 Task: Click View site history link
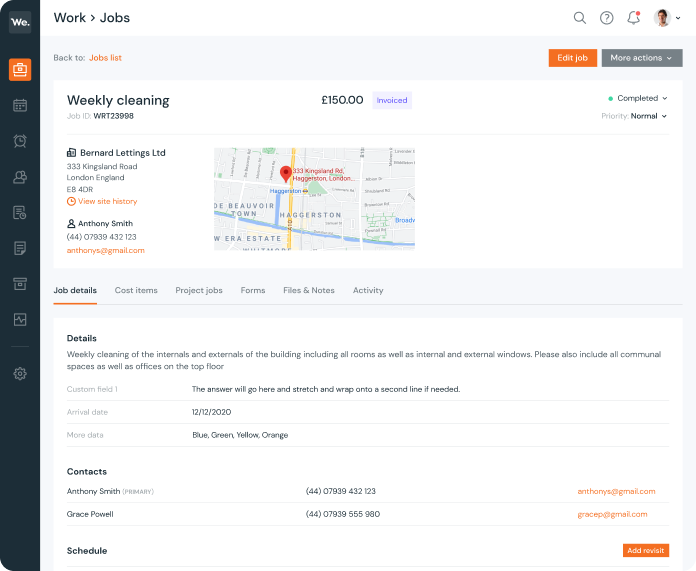107,202
